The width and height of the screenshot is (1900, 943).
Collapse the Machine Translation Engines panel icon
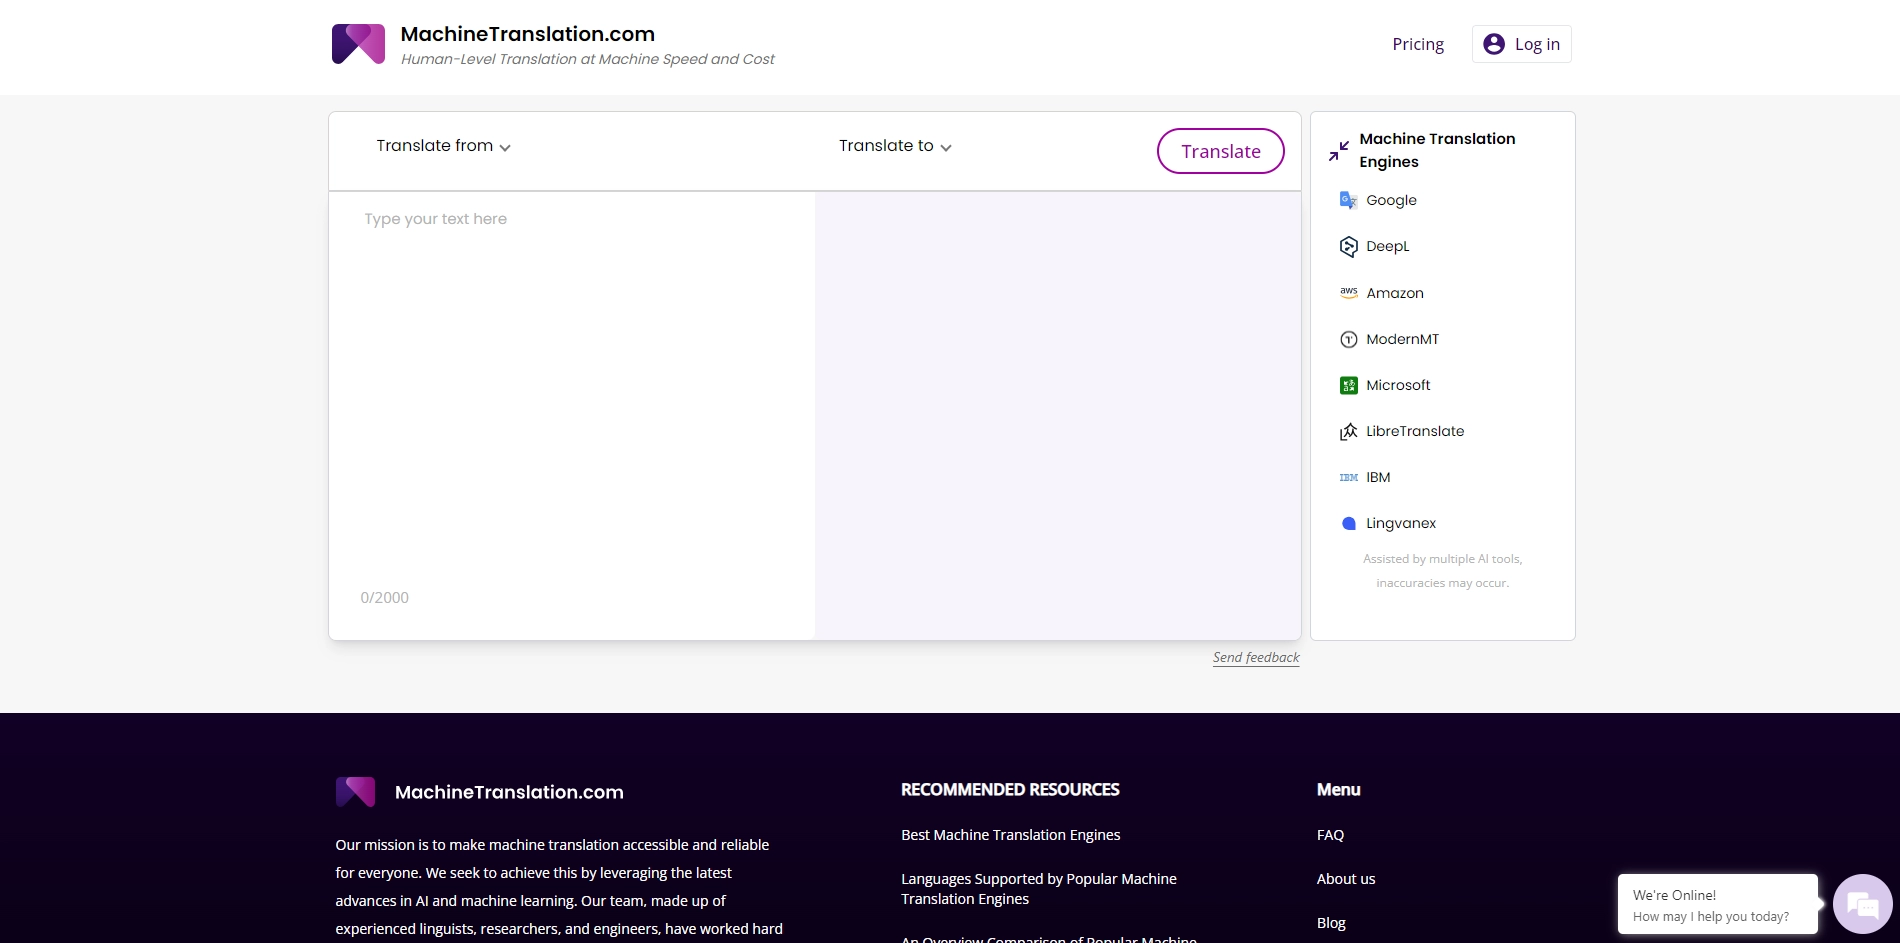coord(1339,151)
